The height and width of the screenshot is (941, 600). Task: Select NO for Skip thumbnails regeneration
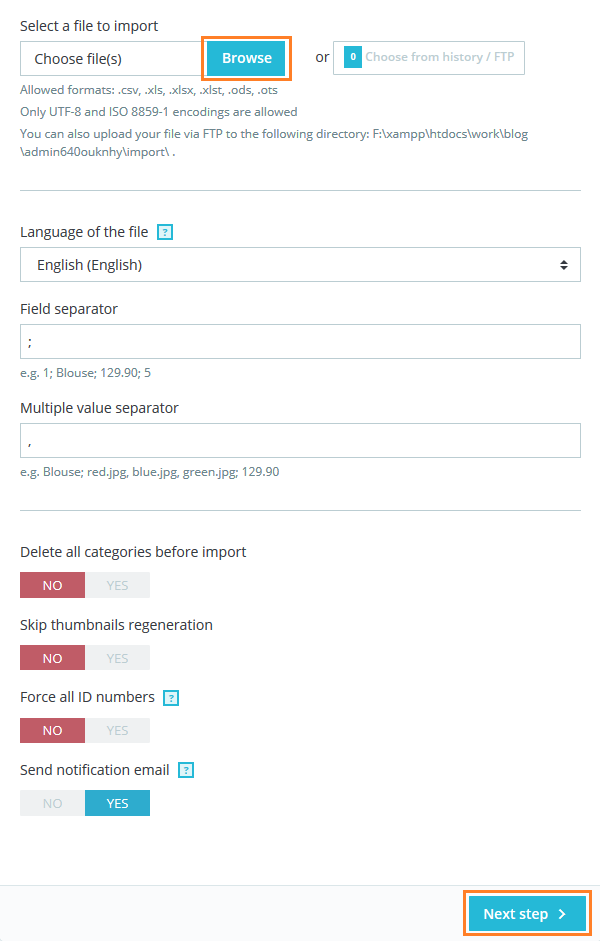(x=52, y=658)
